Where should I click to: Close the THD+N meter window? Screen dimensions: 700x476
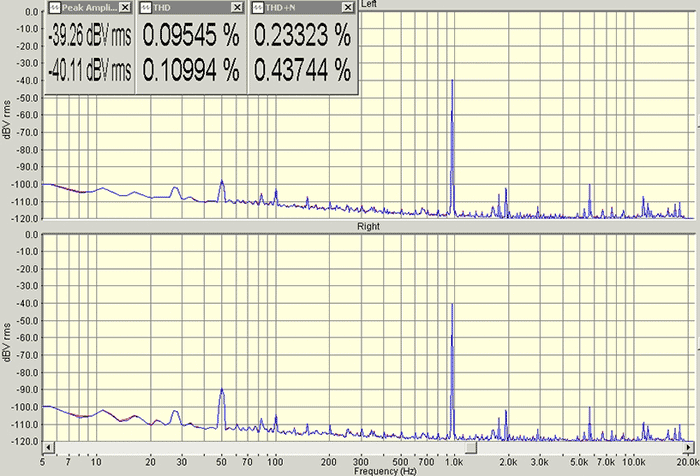coord(348,7)
